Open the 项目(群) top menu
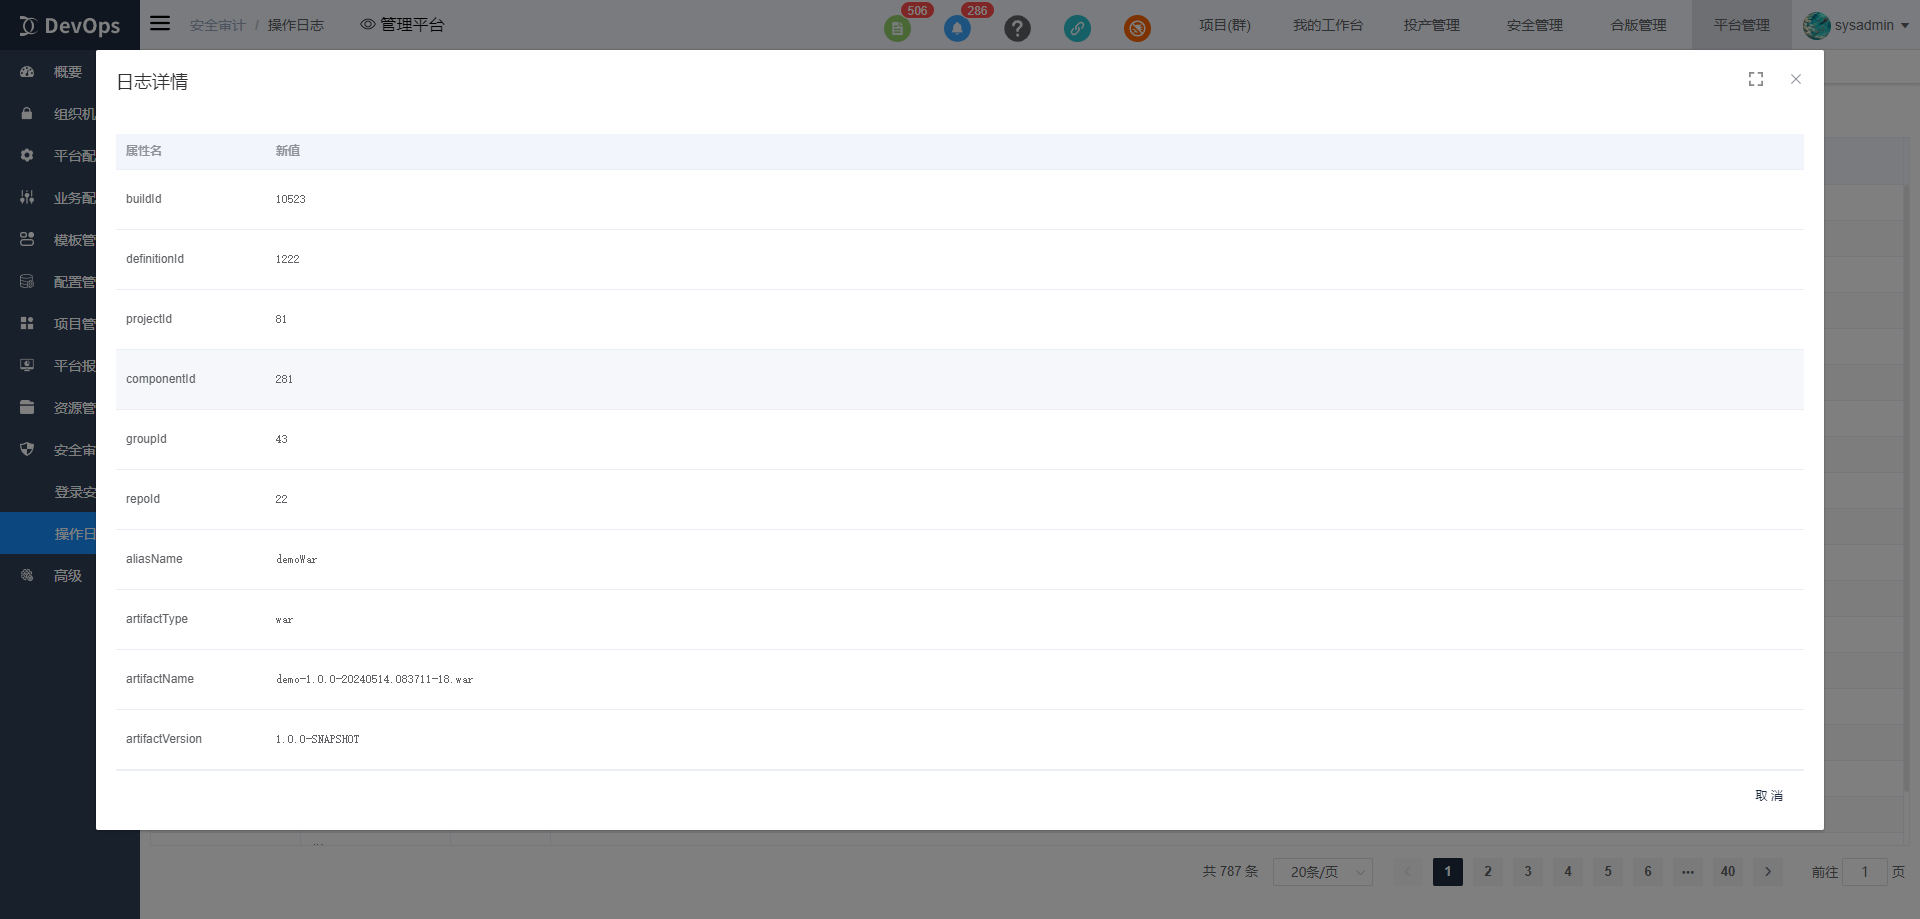The width and height of the screenshot is (1920, 919). [x=1224, y=25]
